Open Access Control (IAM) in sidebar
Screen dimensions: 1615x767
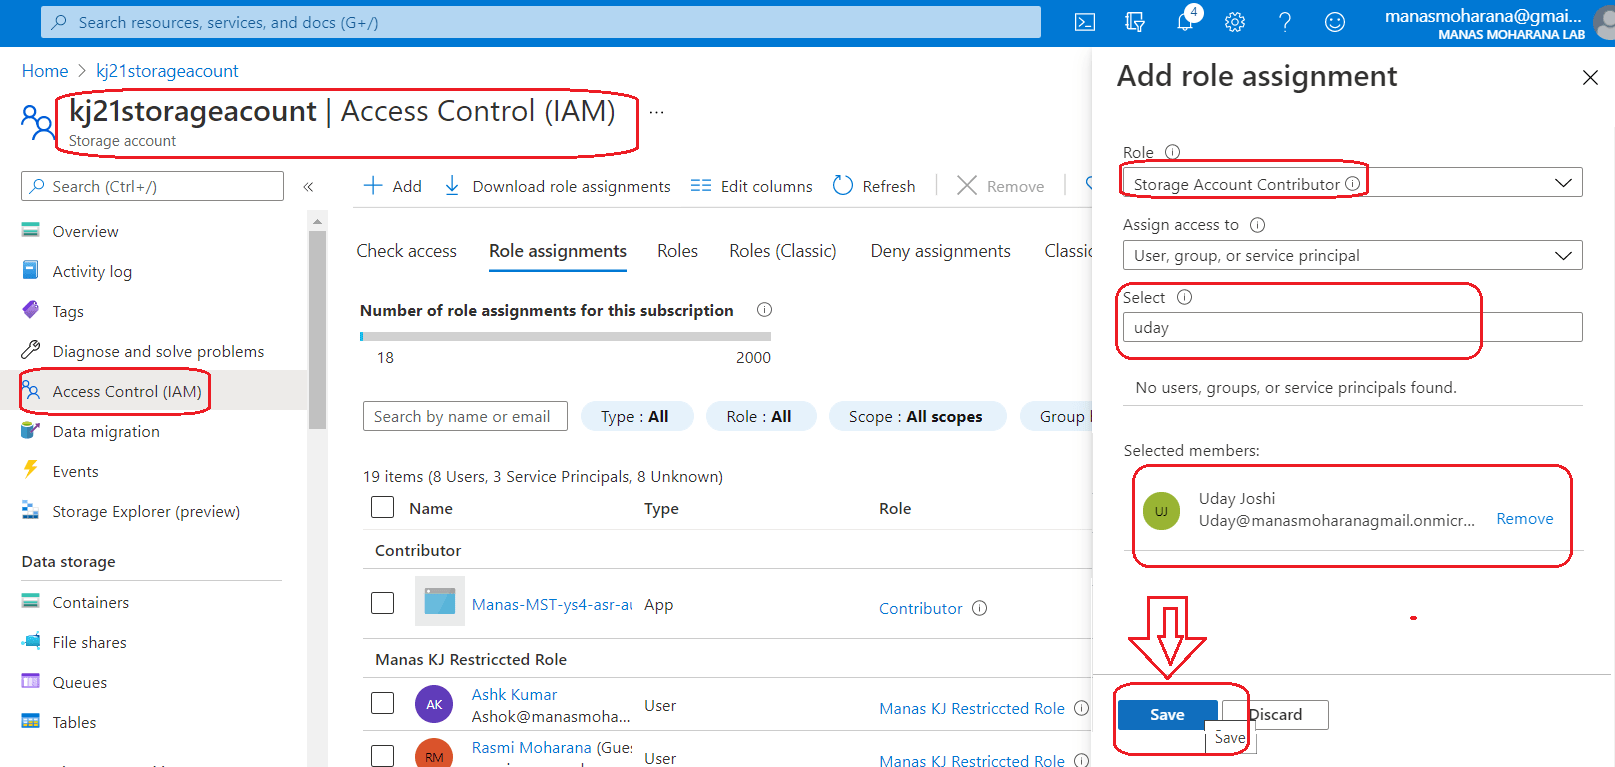coord(127,391)
